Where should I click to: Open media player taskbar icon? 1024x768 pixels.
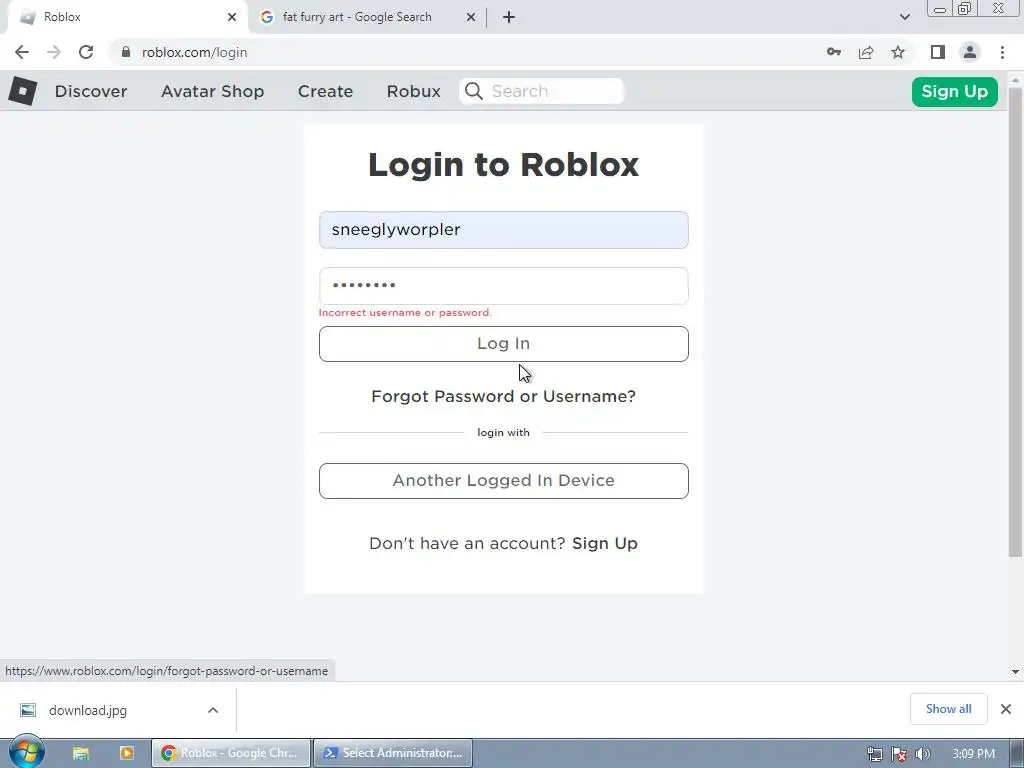127,753
